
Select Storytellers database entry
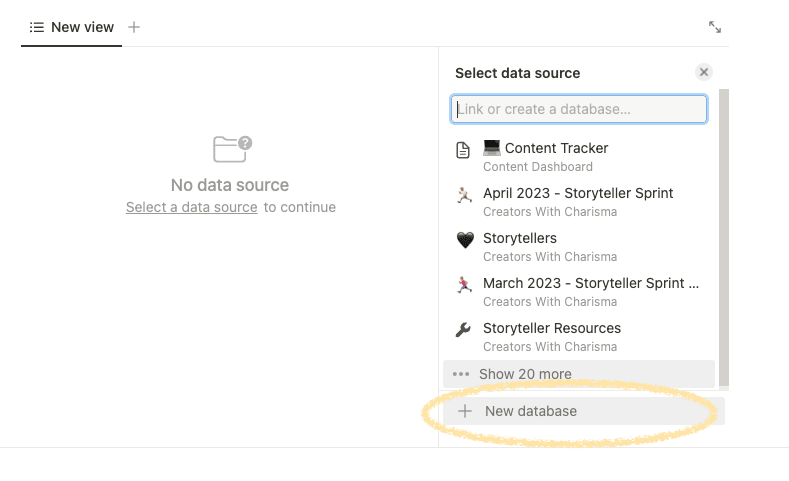[579, 247]
